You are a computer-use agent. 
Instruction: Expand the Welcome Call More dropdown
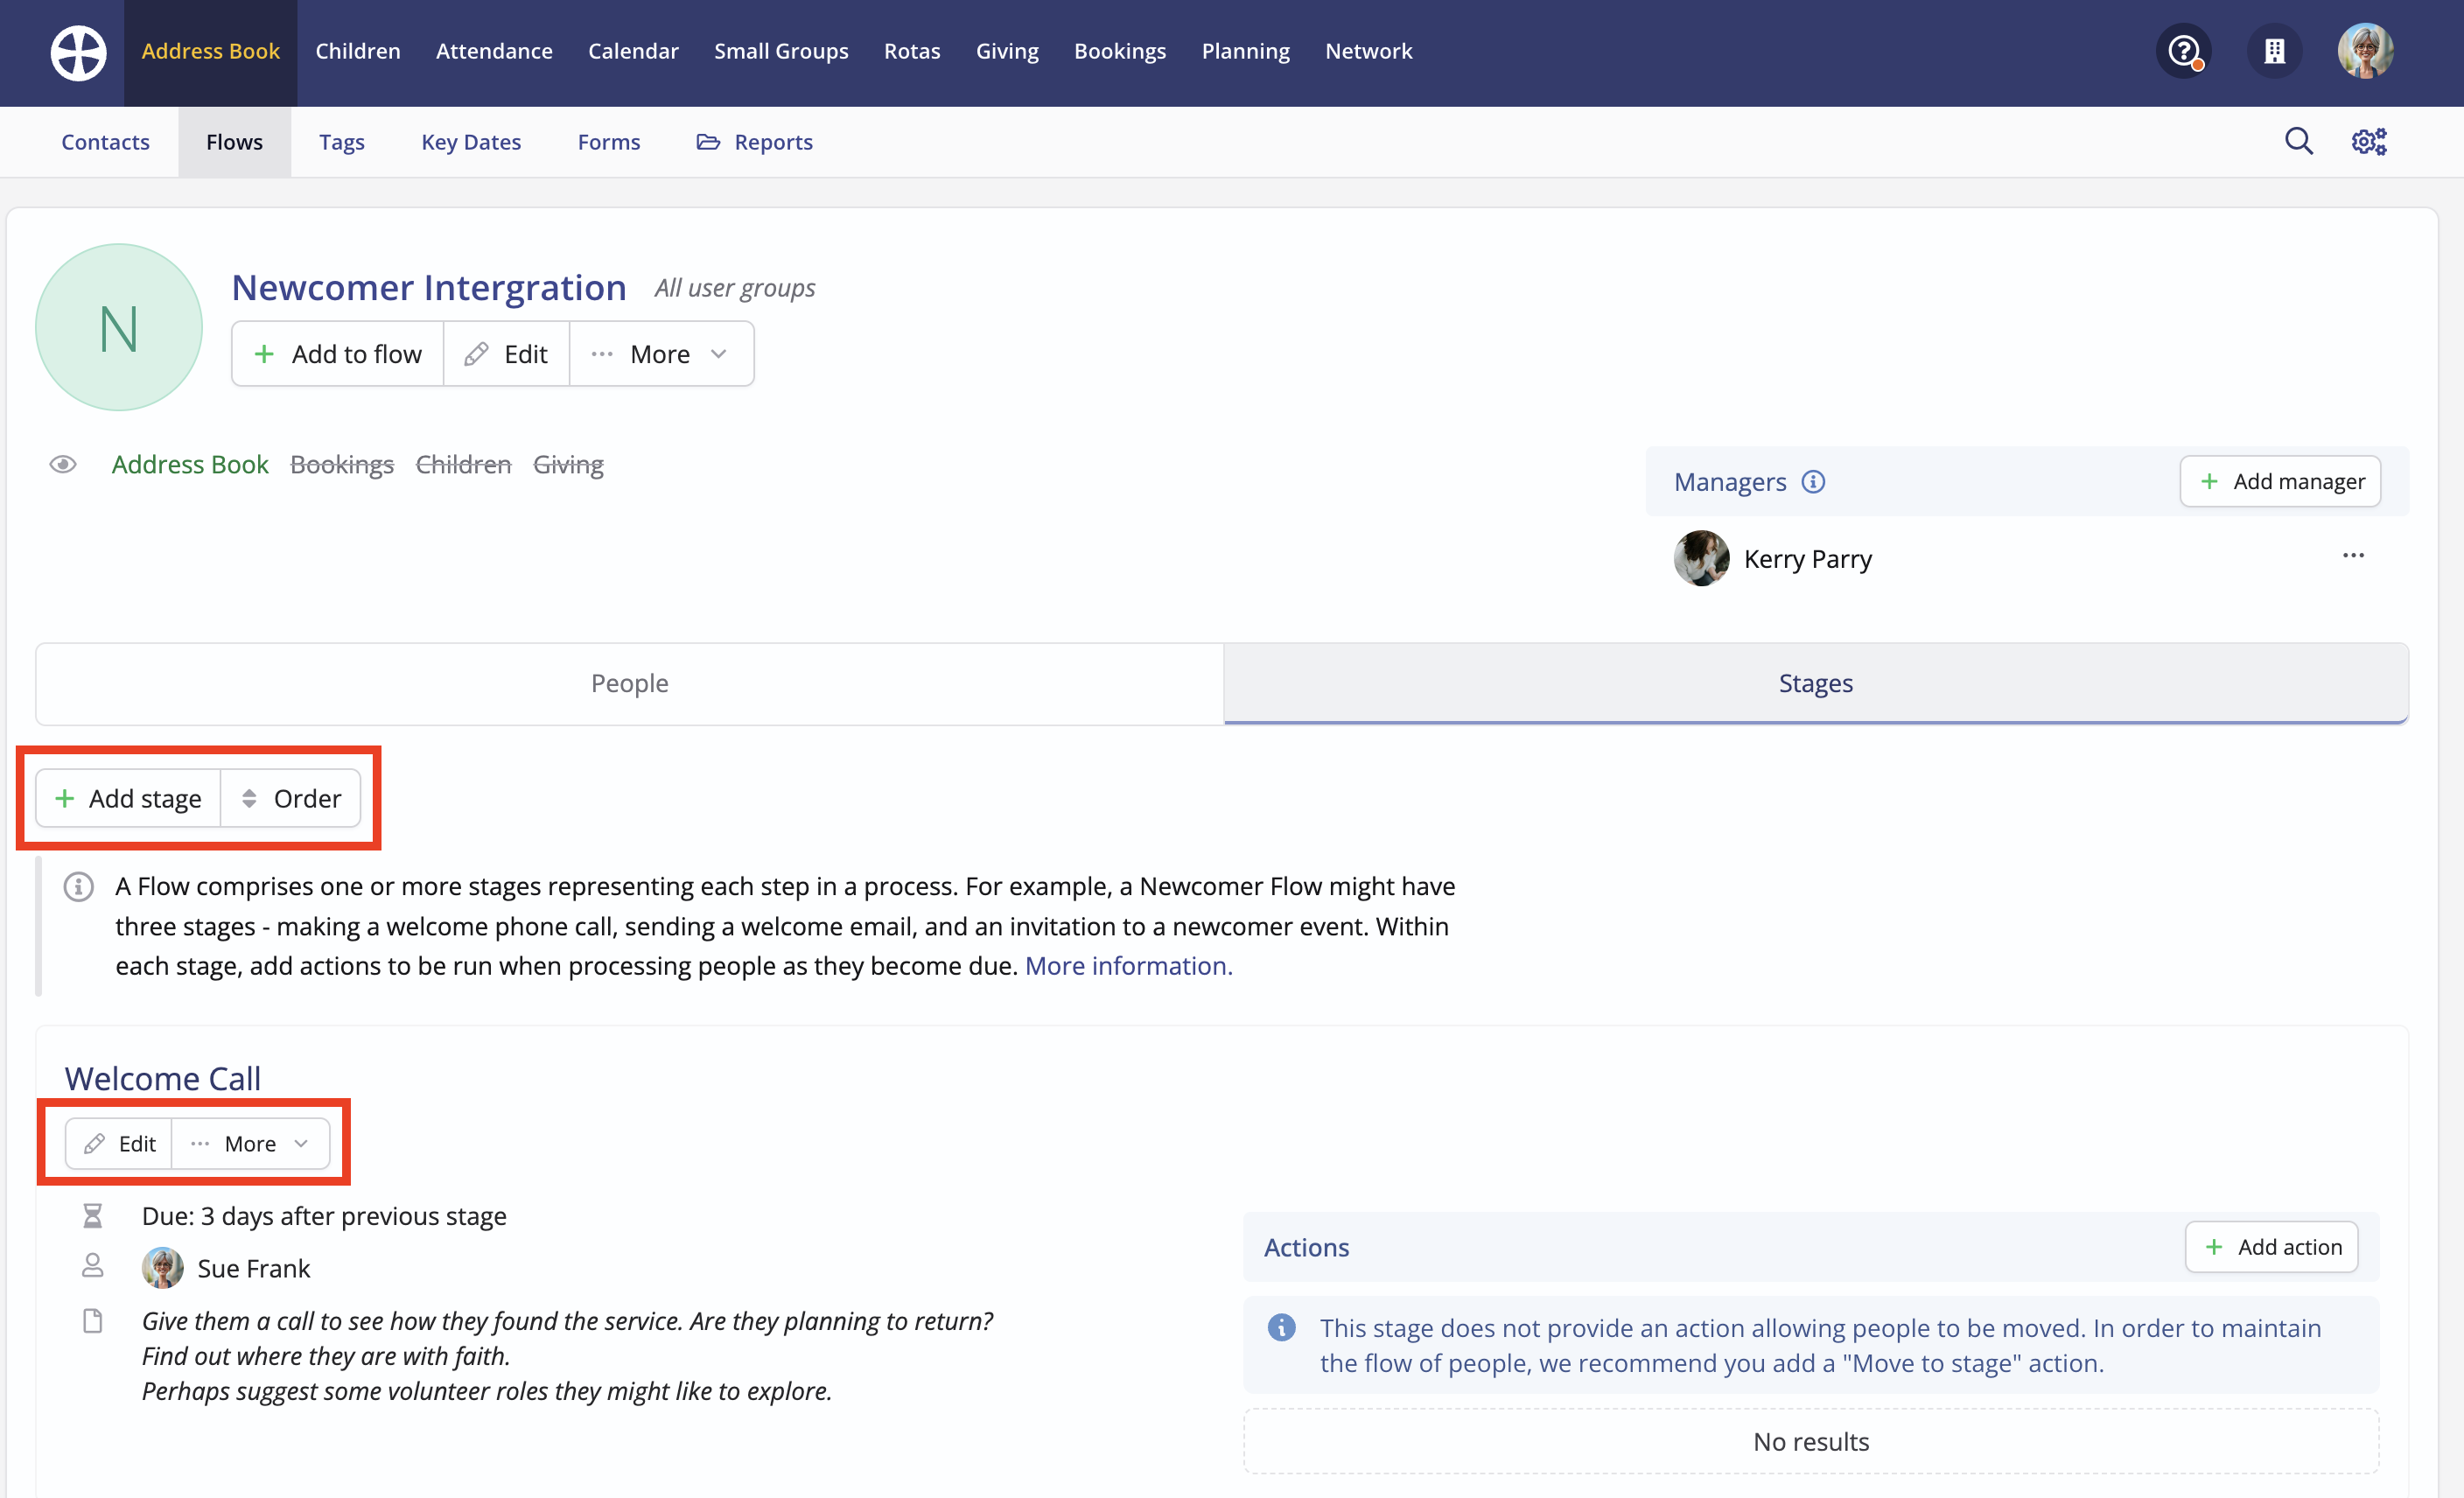pos(251,1143)
